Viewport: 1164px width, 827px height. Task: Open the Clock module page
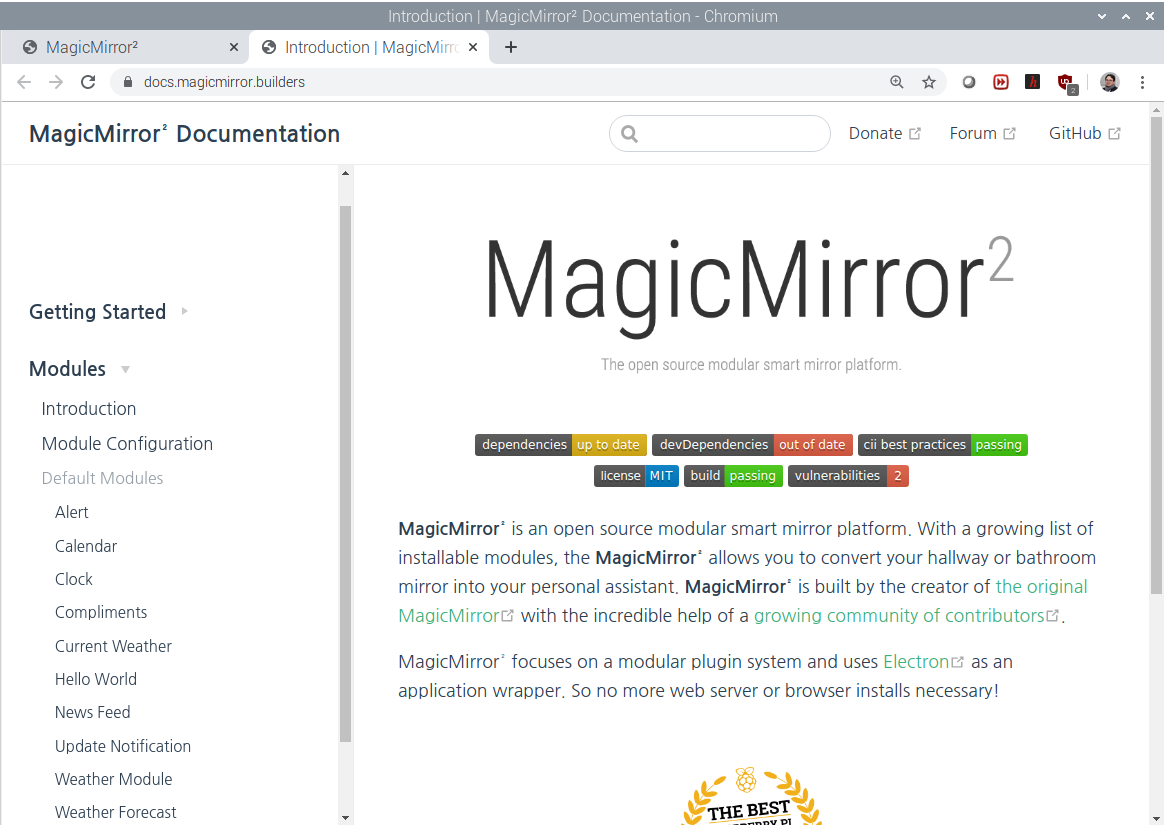click(73, 579)
